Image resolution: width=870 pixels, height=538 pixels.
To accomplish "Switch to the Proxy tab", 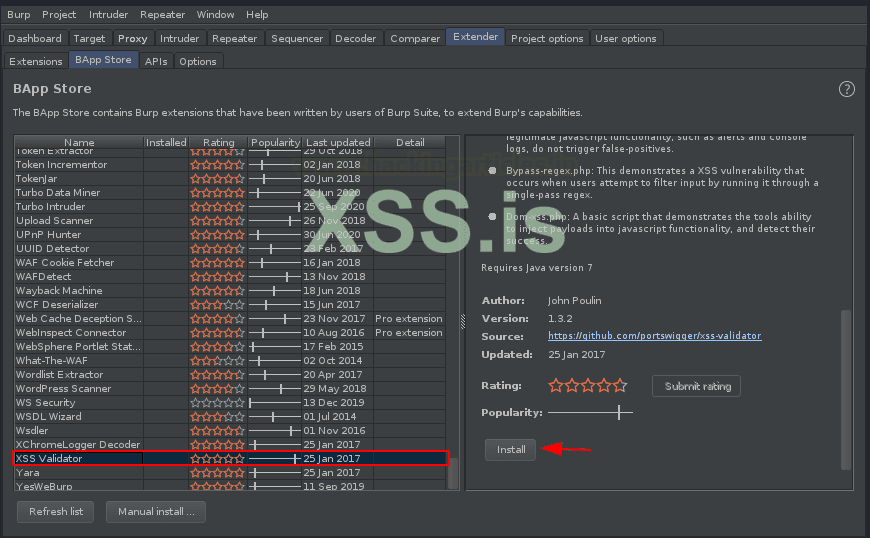I will (x=133, y=38).
